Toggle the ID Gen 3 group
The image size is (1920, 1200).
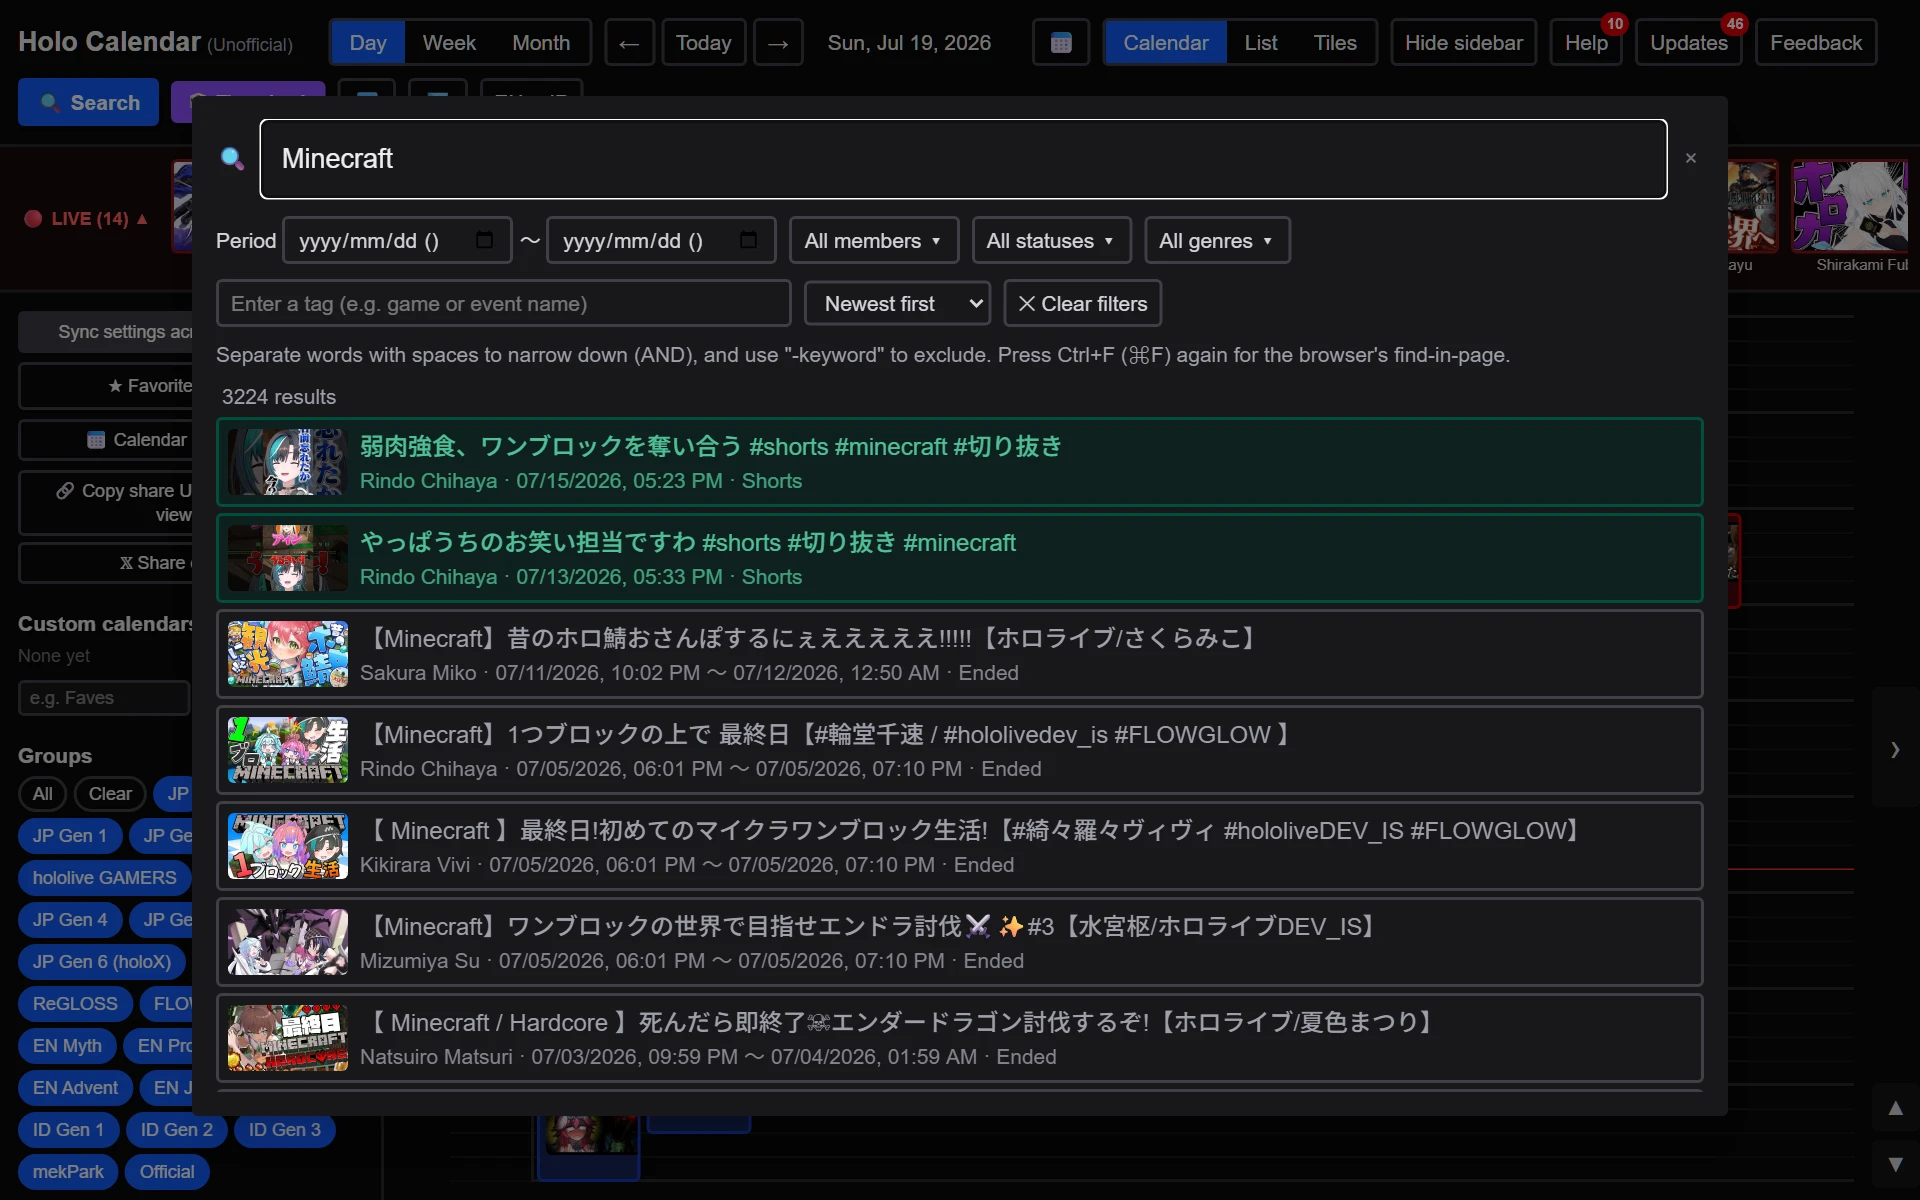pos(284,1129)
